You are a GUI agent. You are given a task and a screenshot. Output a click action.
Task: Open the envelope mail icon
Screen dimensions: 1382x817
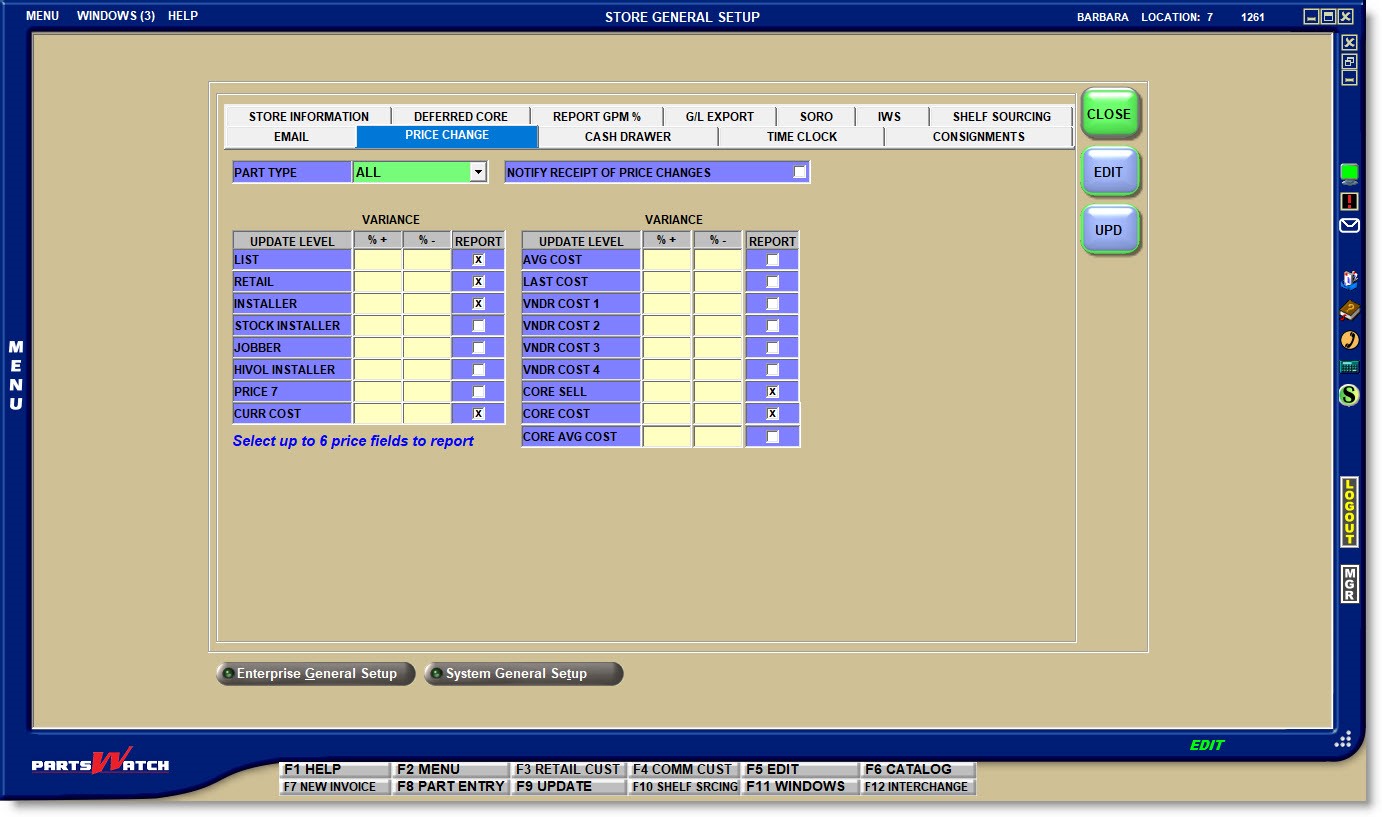(1349, 226)
